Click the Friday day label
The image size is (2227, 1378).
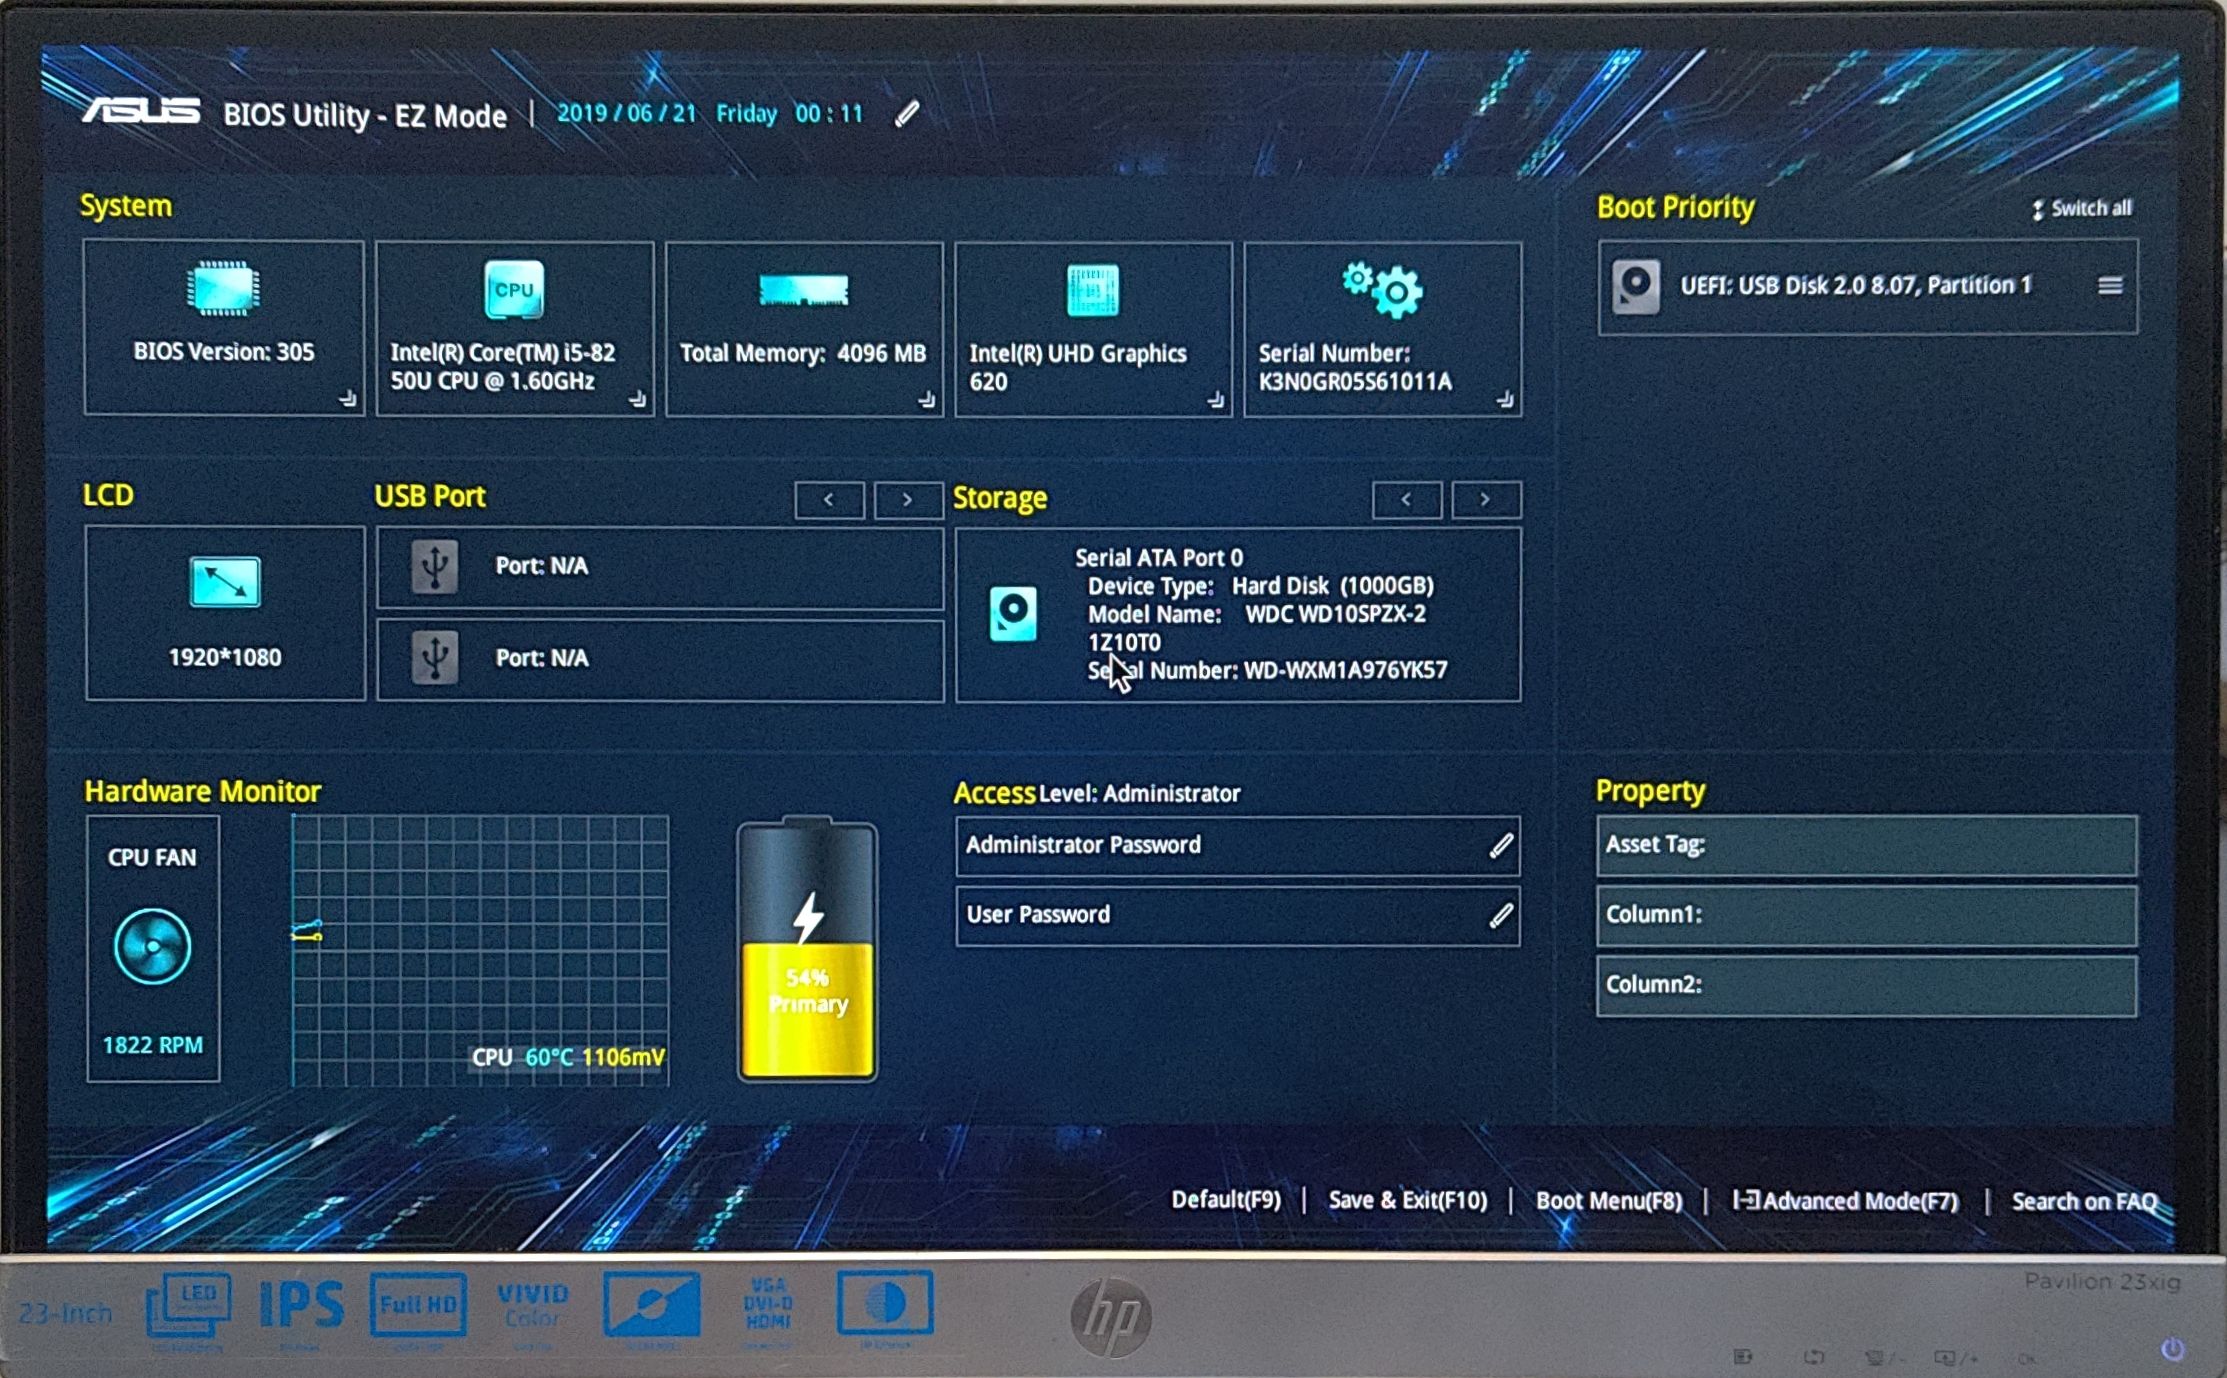(x=746, y=114)
